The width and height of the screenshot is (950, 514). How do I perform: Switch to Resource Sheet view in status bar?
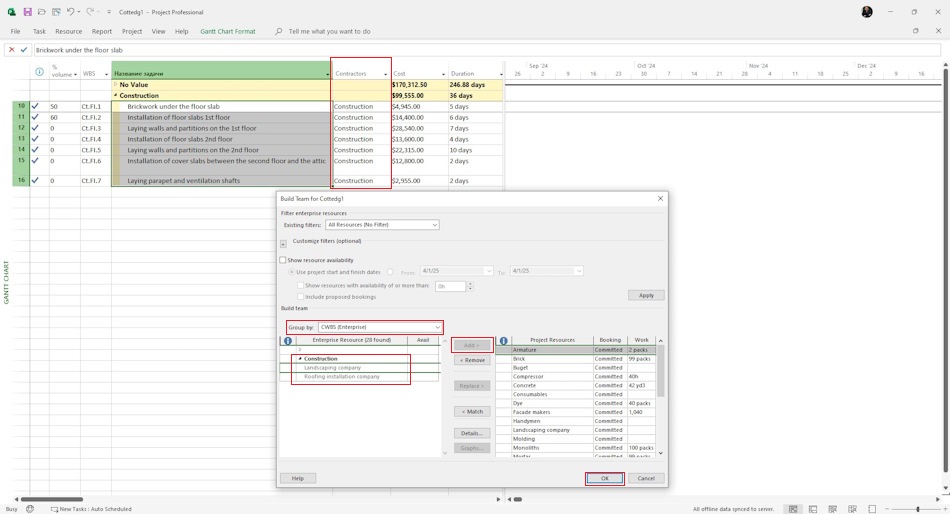click(x=852, y=509)
